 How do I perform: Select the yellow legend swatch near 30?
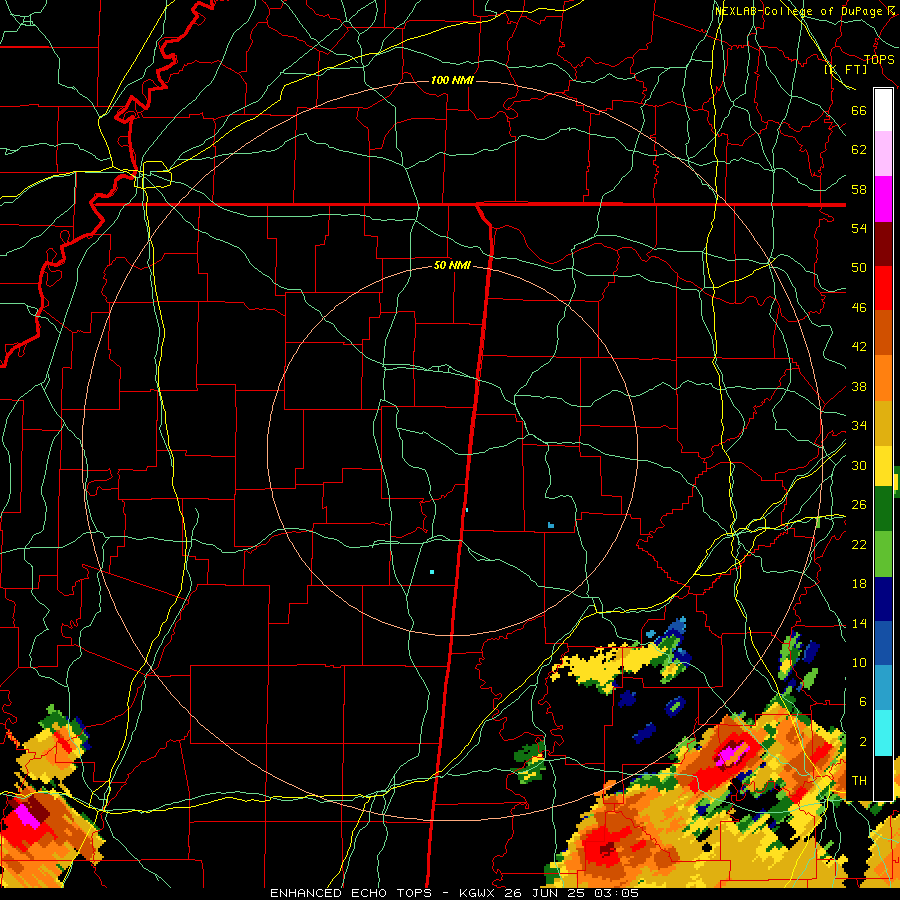(x=883, y=466)
